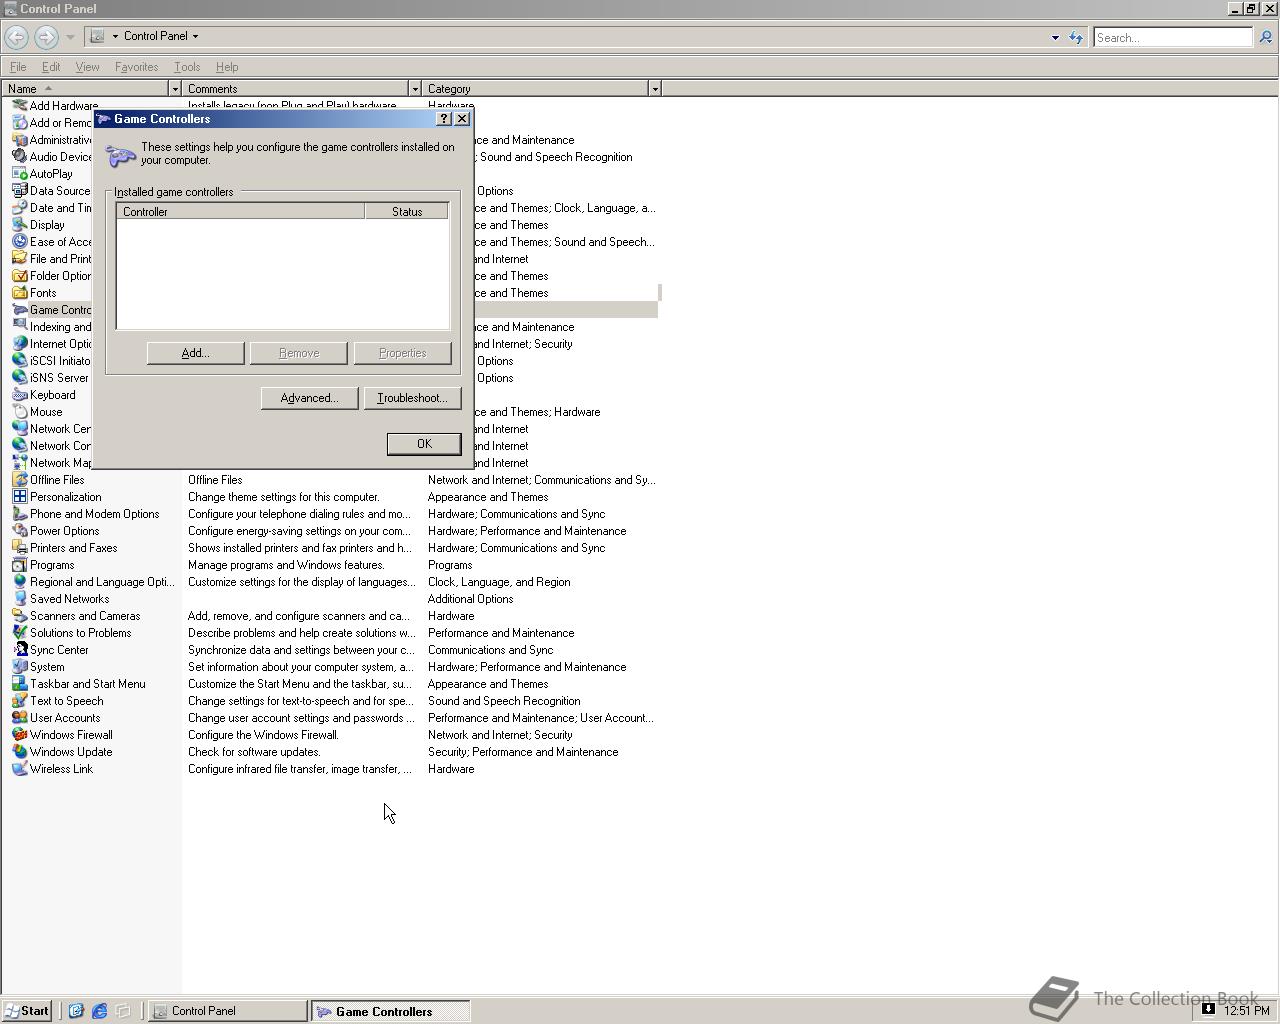Sort by the Controller column header
Viewport: 1280px width, 1024px height.
241,212
